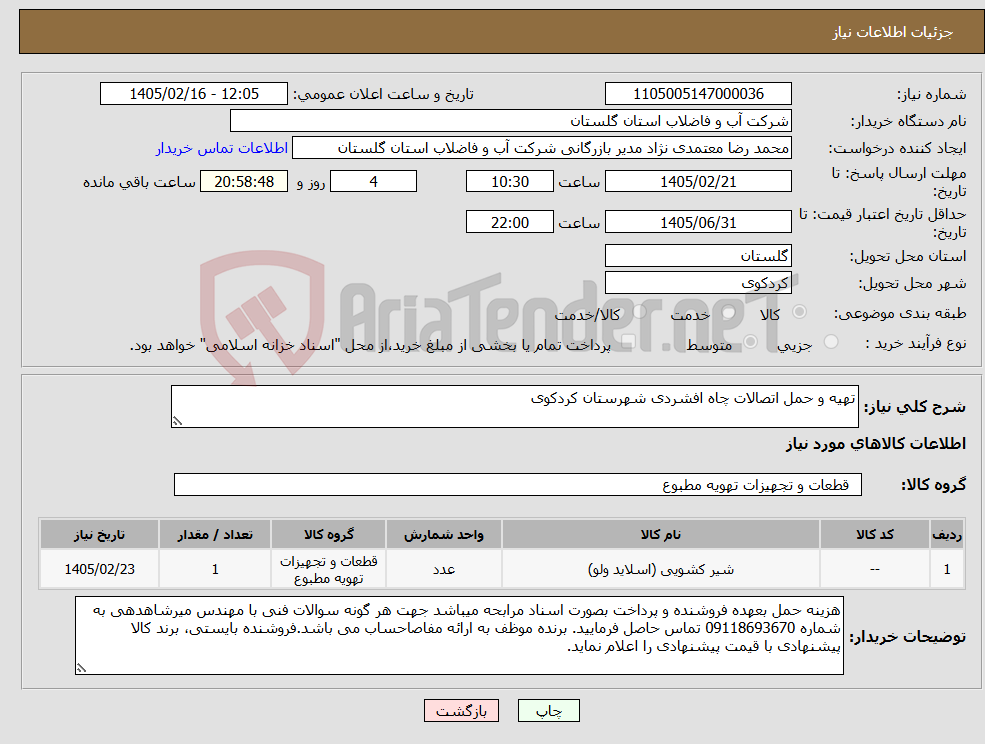Click delivery city field کردکوی
985x744 pixels.
pos(698,283)
